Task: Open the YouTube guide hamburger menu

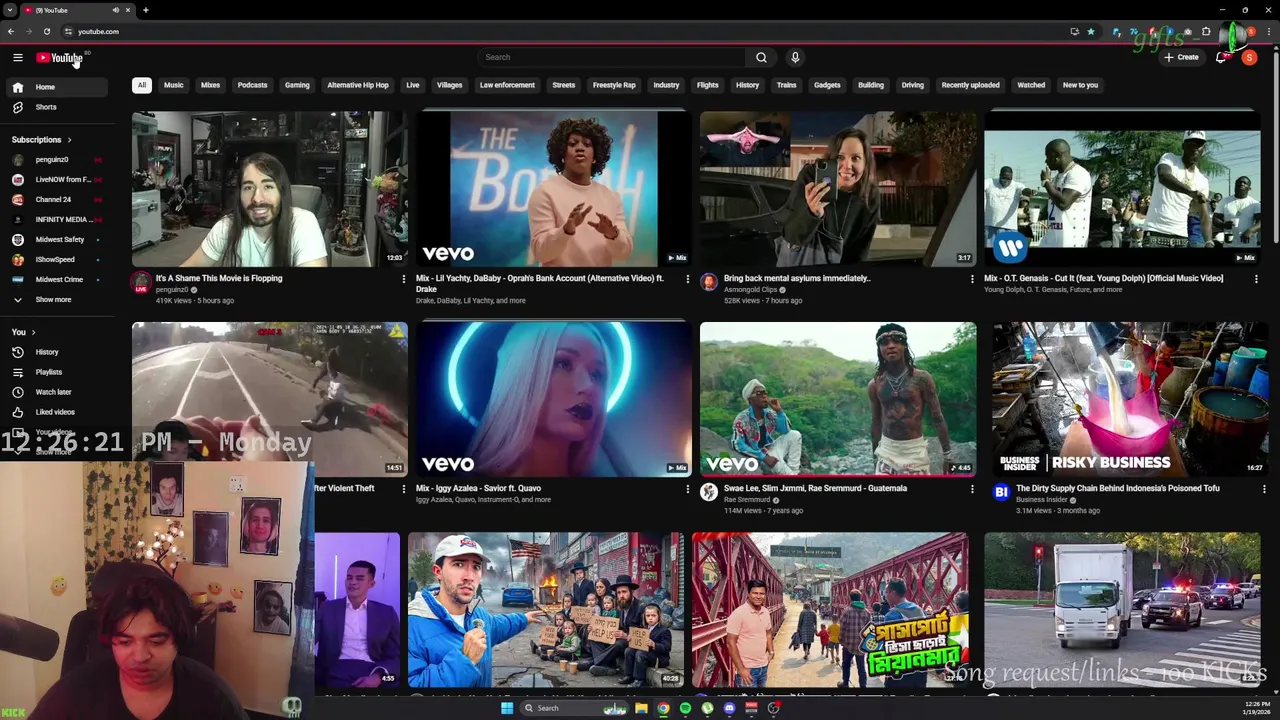Action: 17,58
